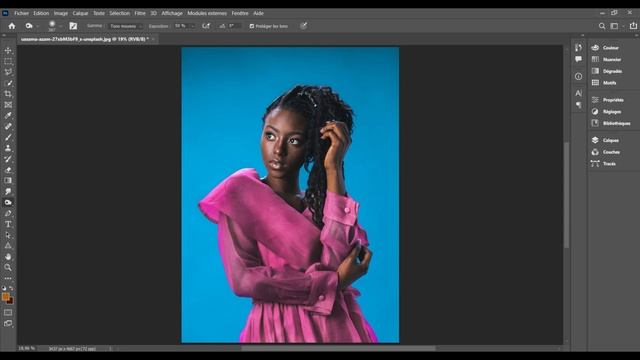
Task: Click the dark background color swatch
Action: point(11,302)
